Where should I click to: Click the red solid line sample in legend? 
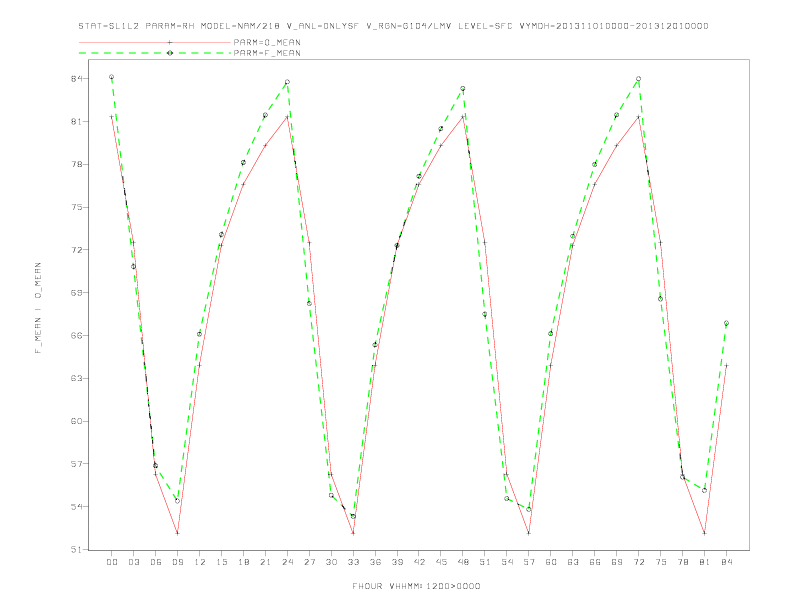coord(155,42)
